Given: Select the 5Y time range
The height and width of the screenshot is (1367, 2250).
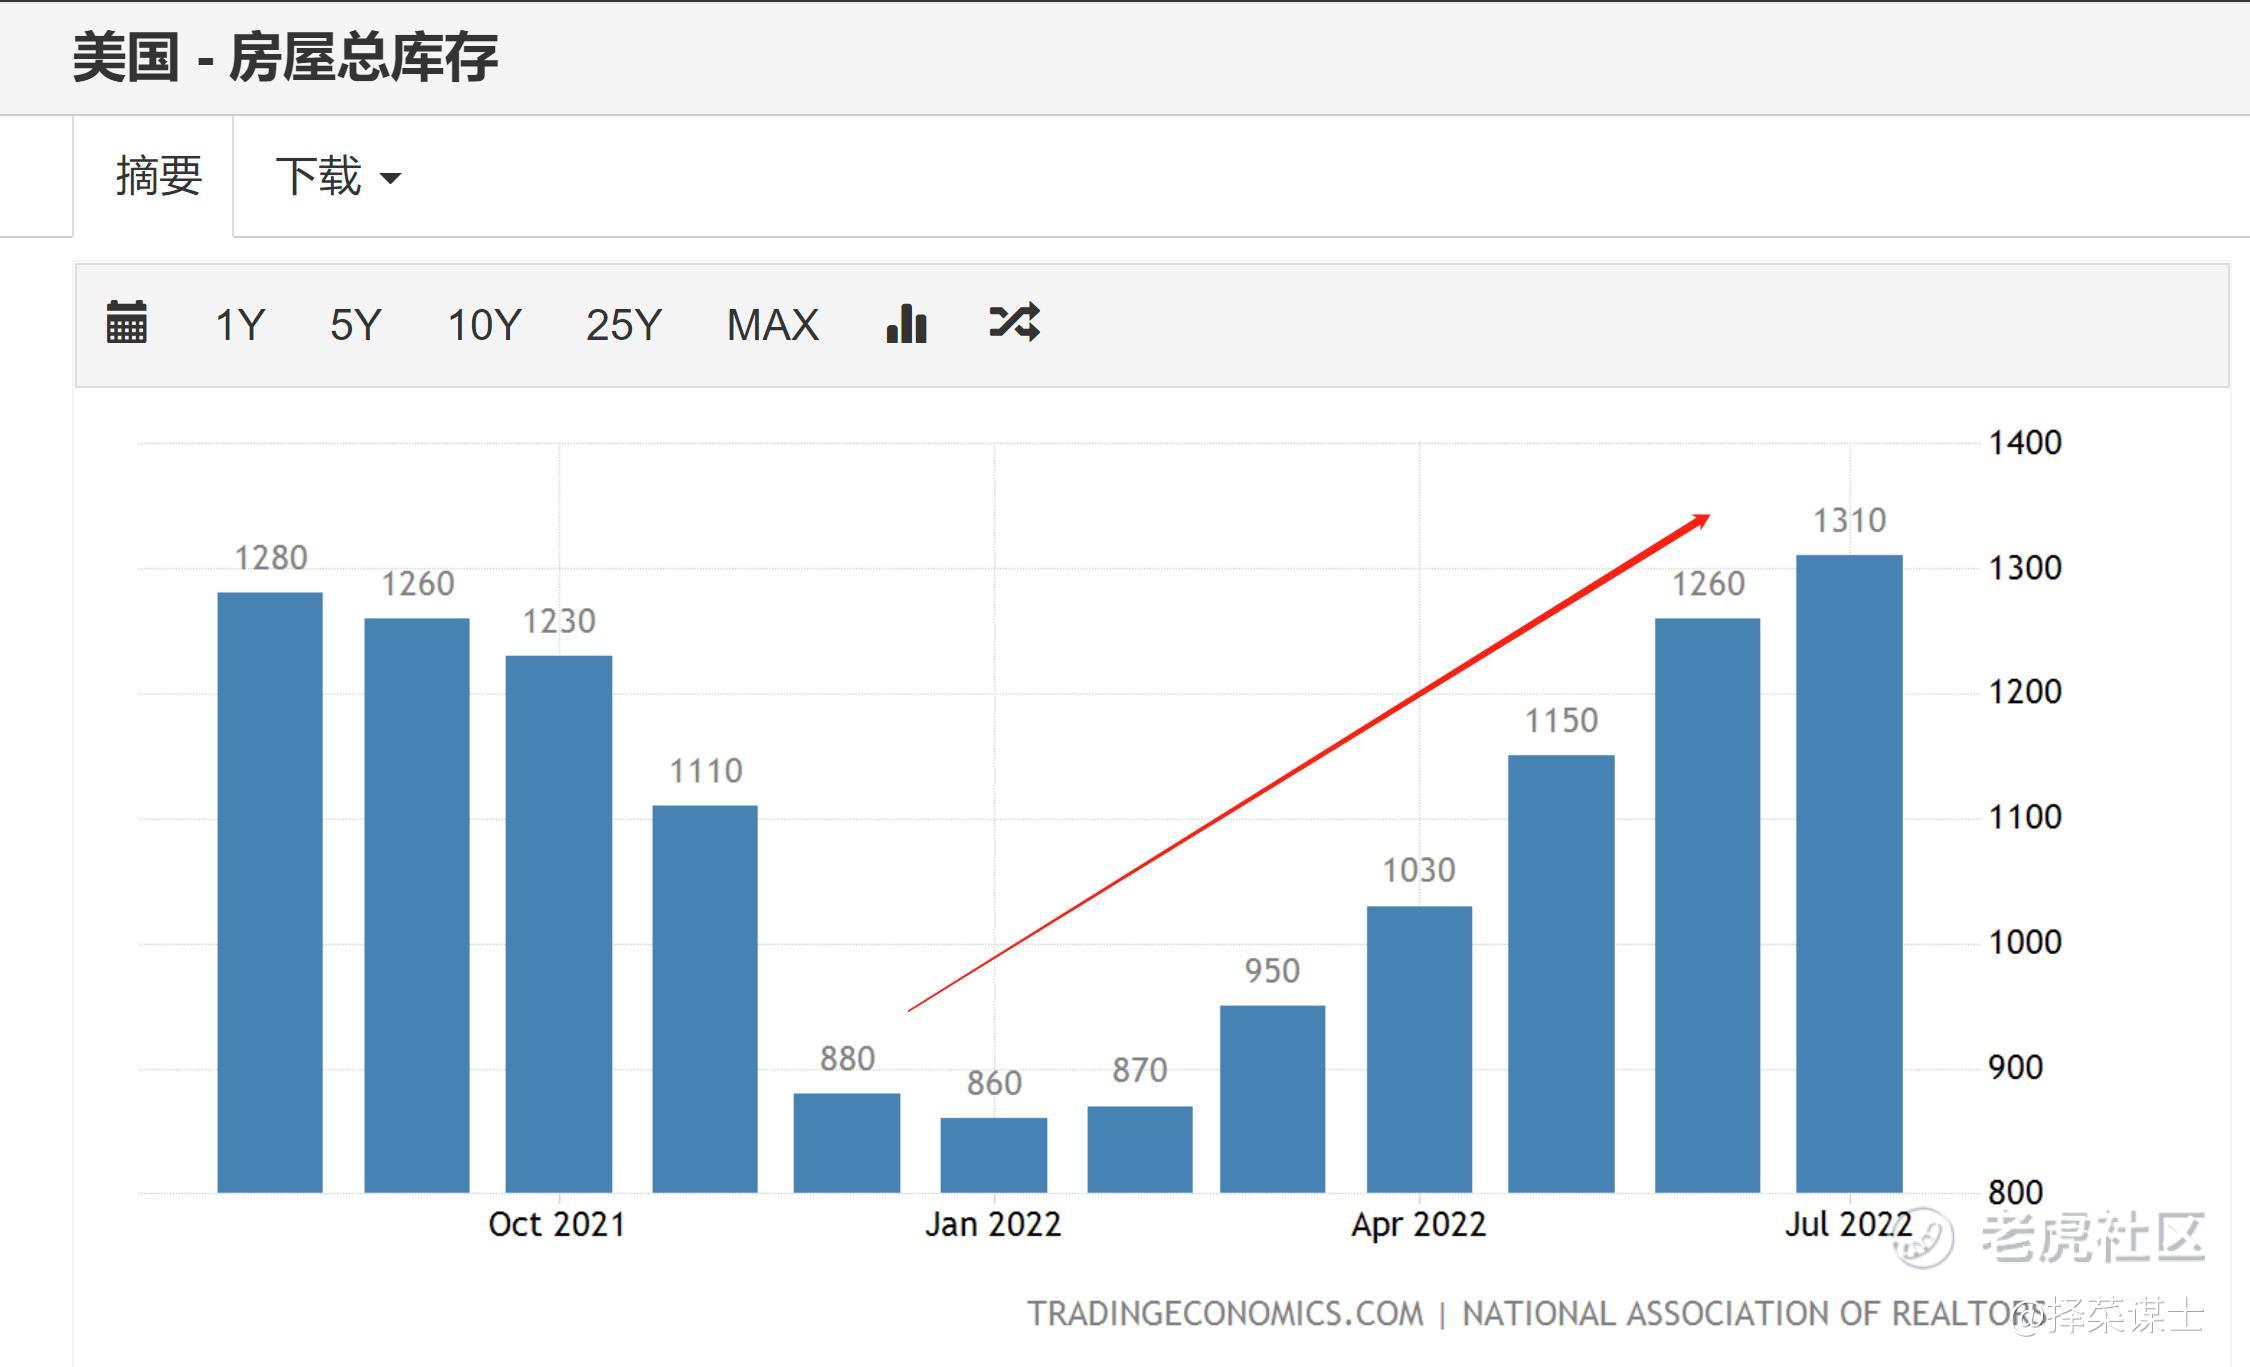Looking at the screenshot, I should pos(355,325).
